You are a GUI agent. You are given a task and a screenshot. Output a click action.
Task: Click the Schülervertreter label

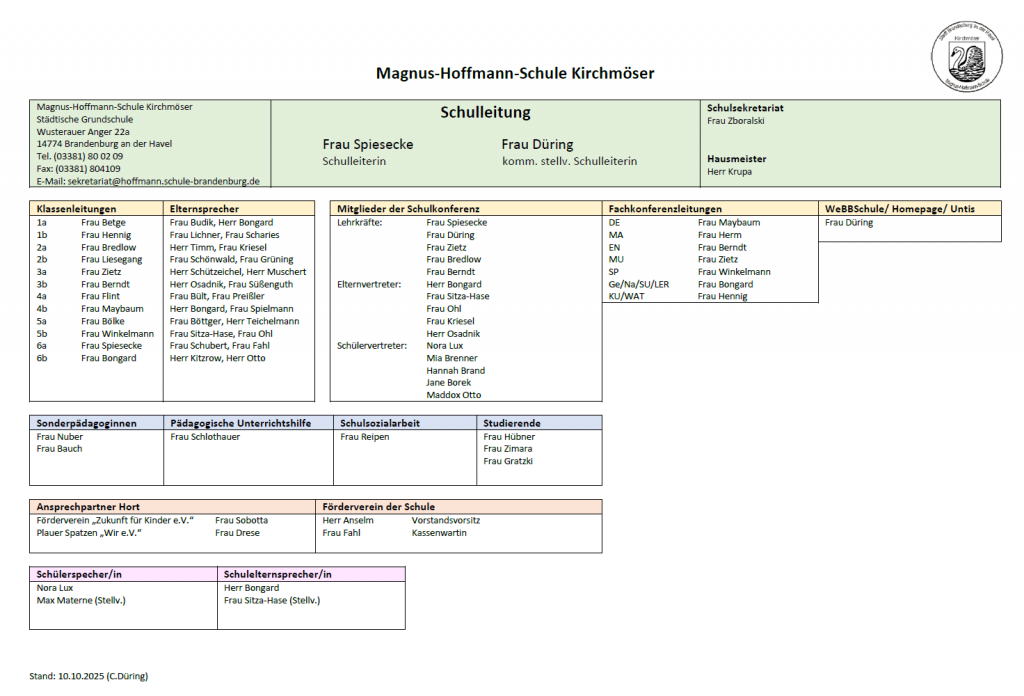pos(372,346)
